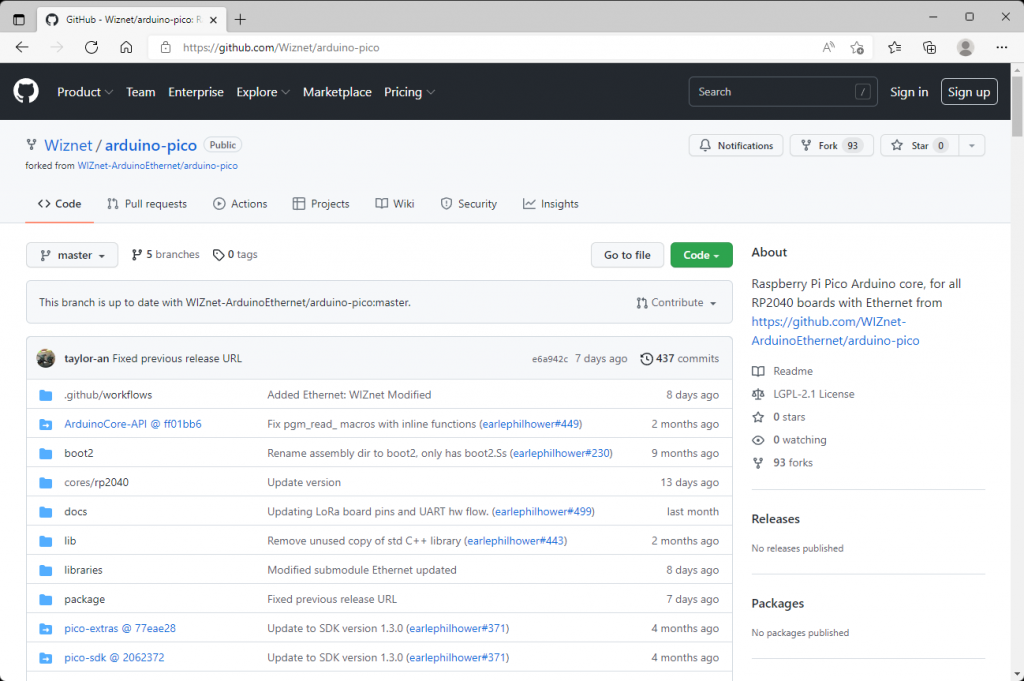Expand the Product menu in header
Viewport: 1024px width, 681px height.
(85, 92)
